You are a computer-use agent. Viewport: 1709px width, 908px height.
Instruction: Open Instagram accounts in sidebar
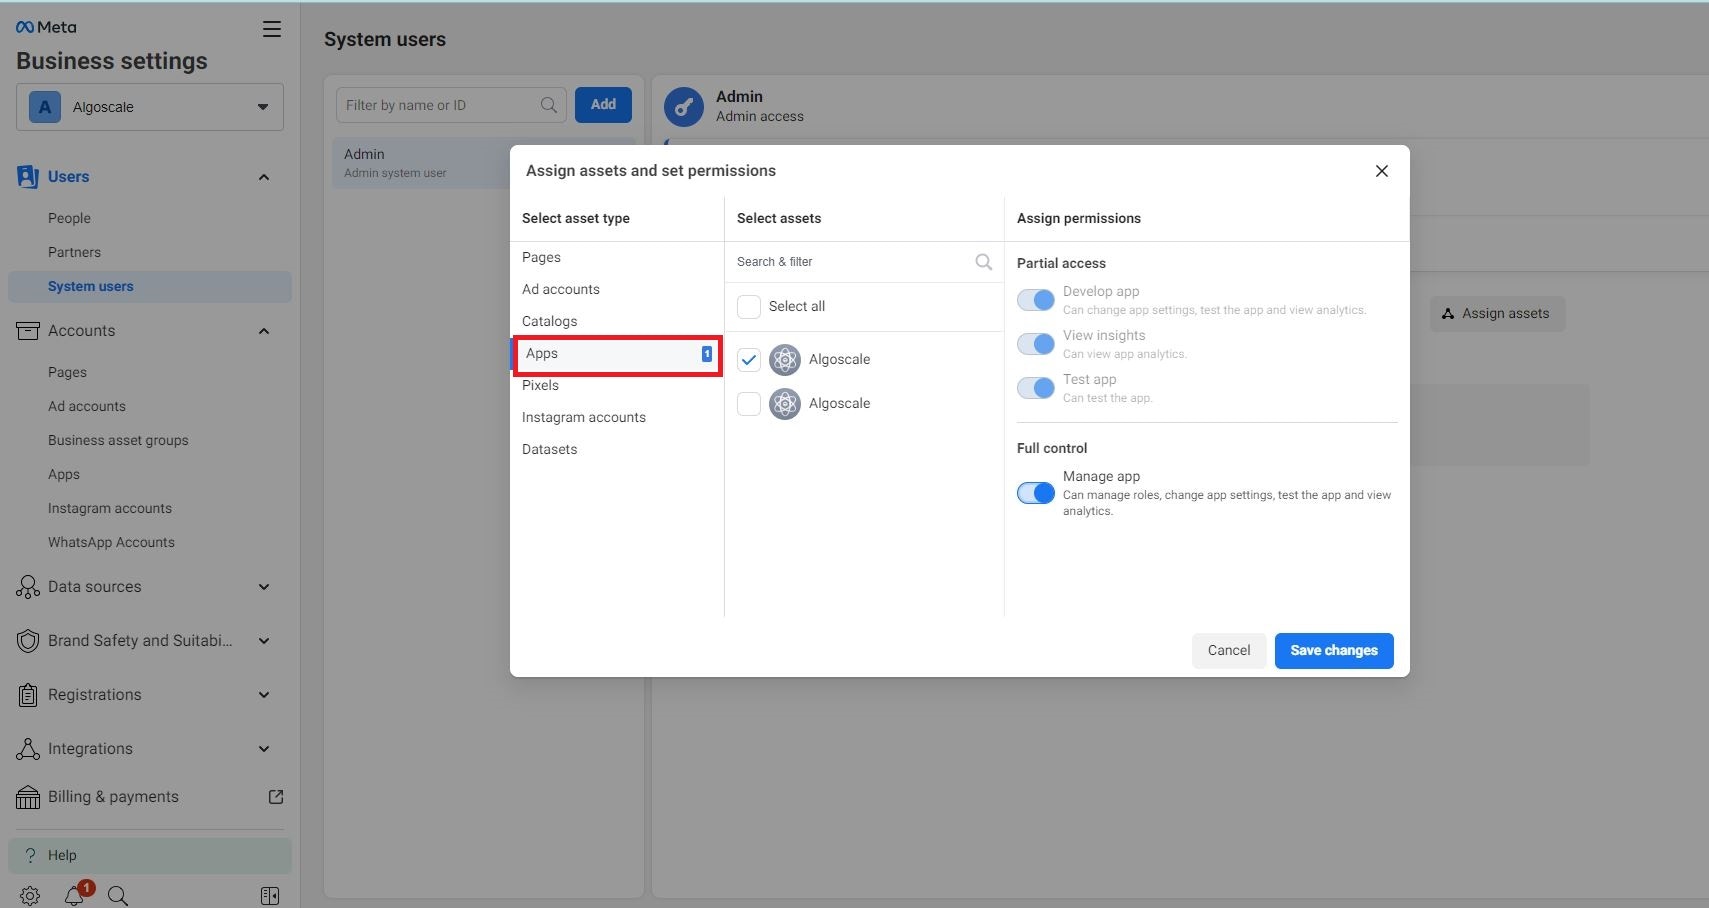click(x=110, y=508)
